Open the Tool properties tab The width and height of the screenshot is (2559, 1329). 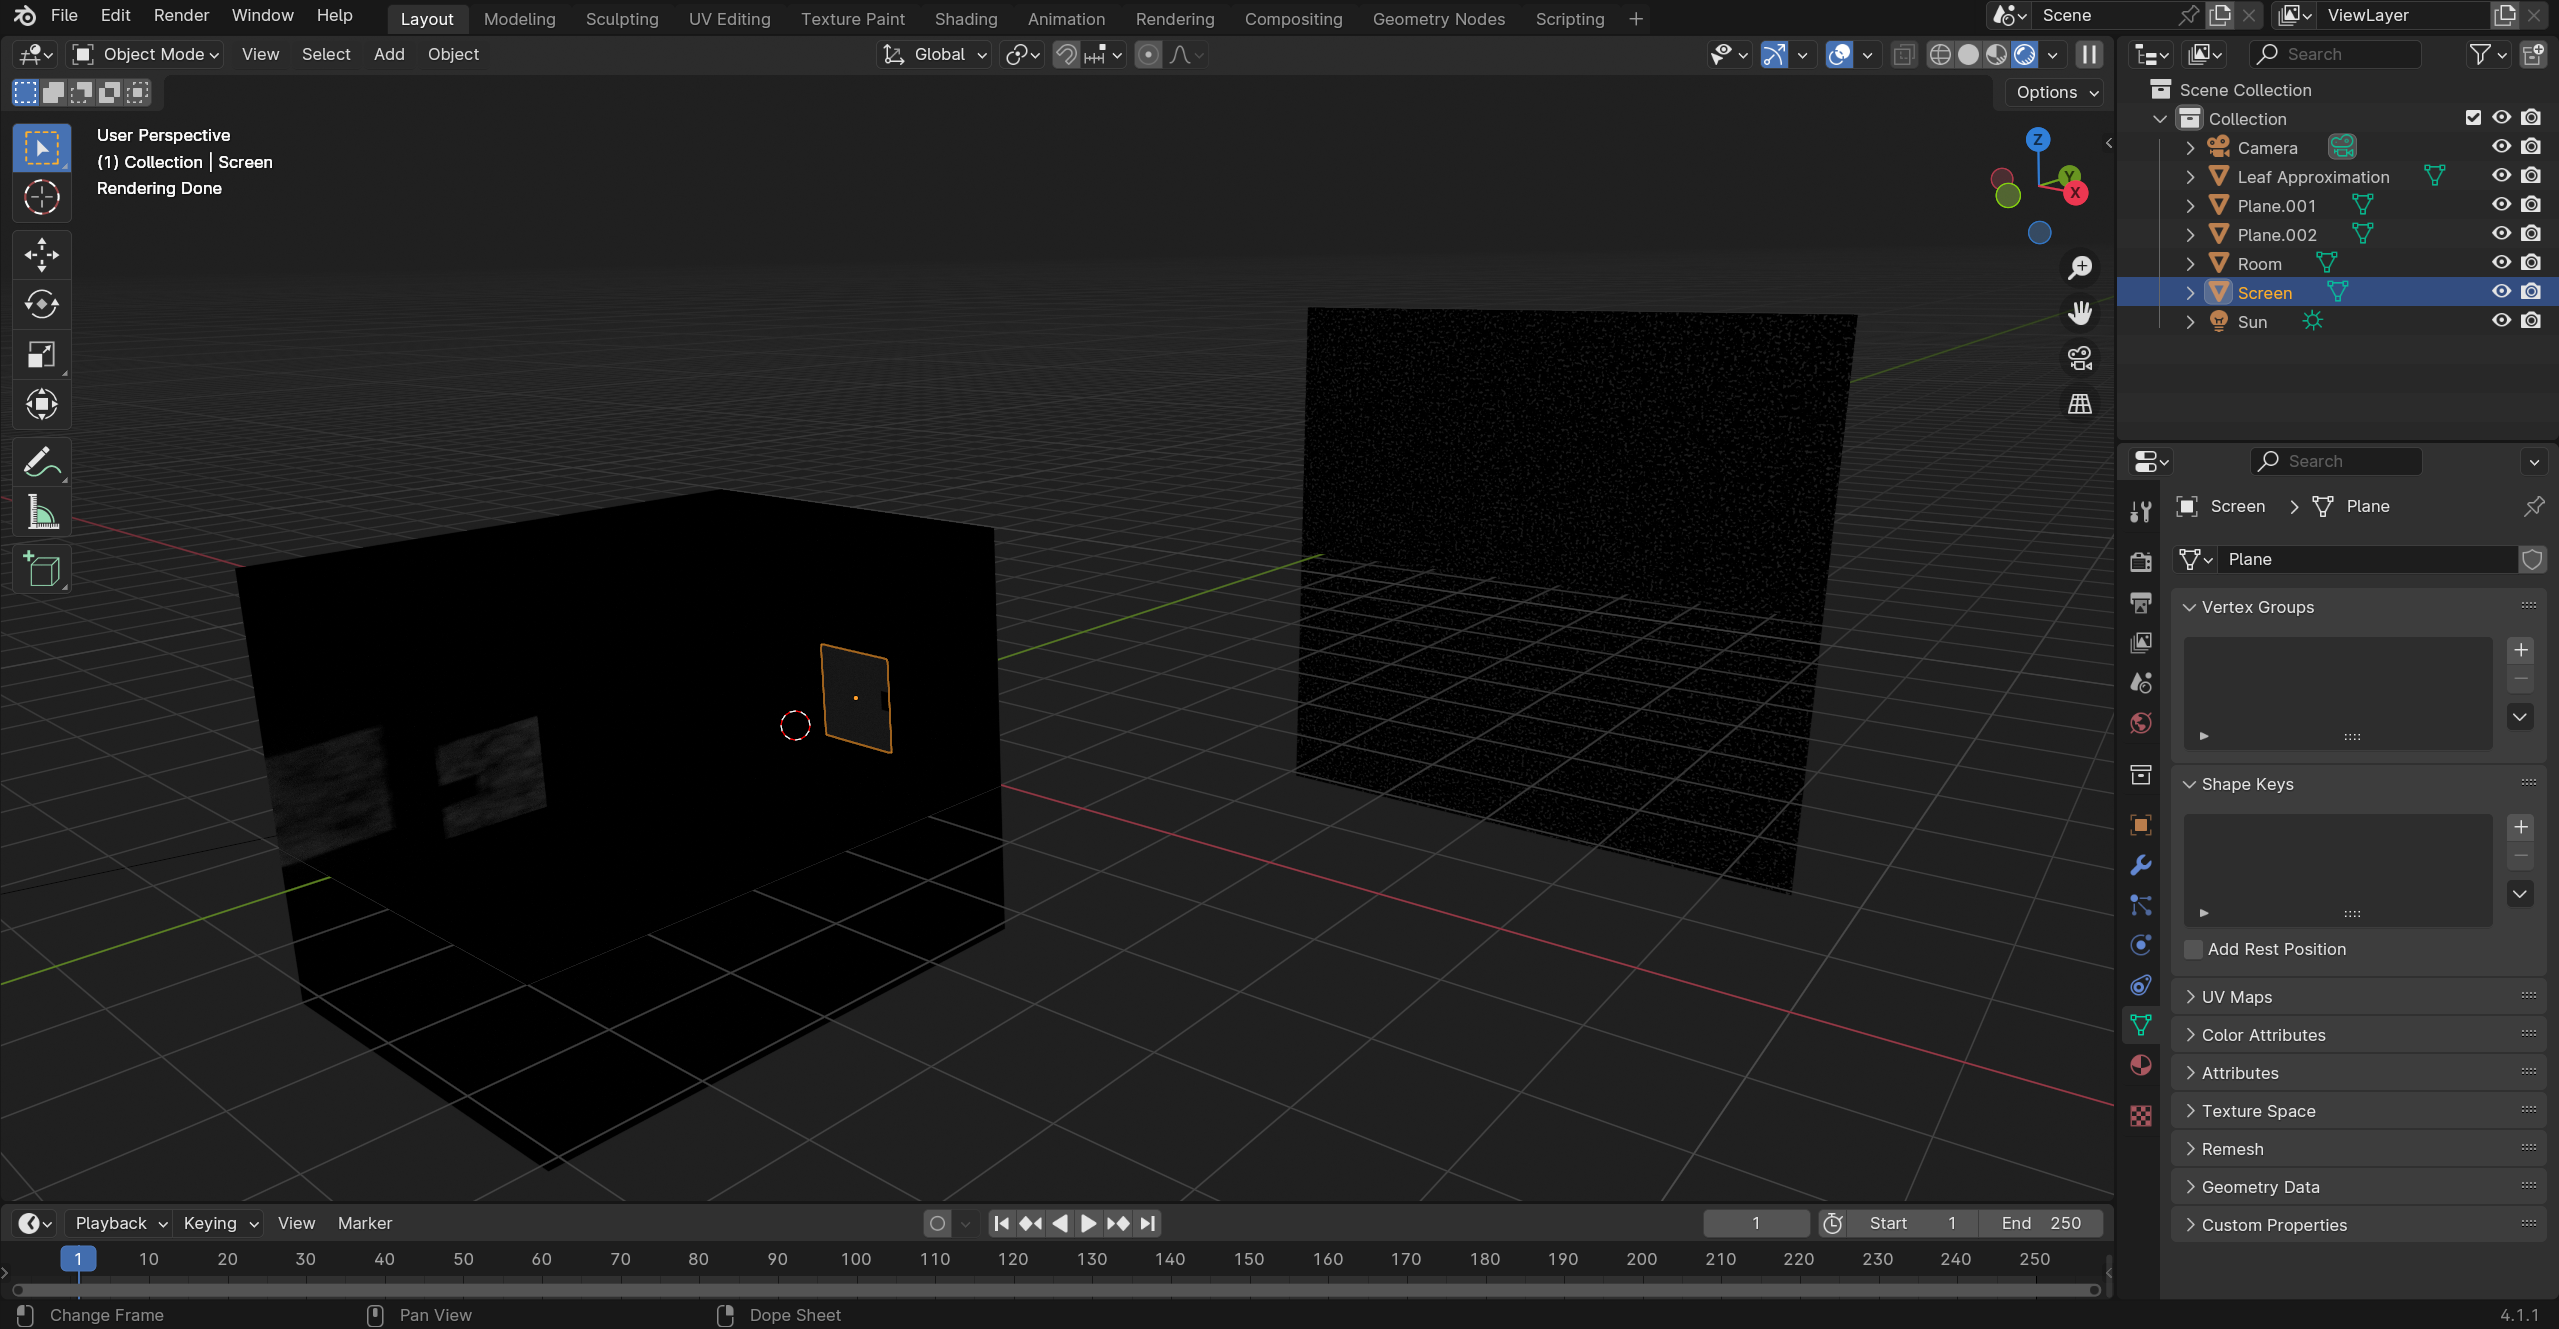click(x=2141, y=512)
